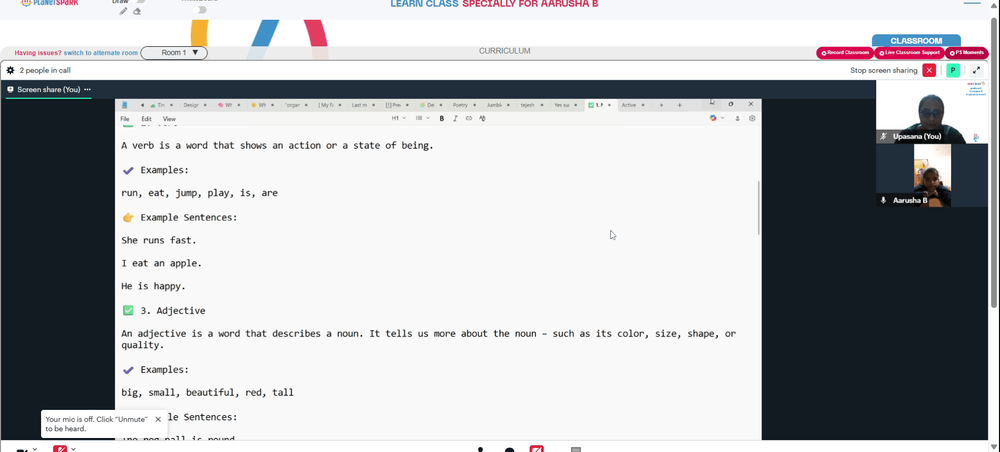The width and height of the screenshot is (1000, 452).
Task: Switch to the Last m tab
Action: pyautogui.click(x=364, y=105)
